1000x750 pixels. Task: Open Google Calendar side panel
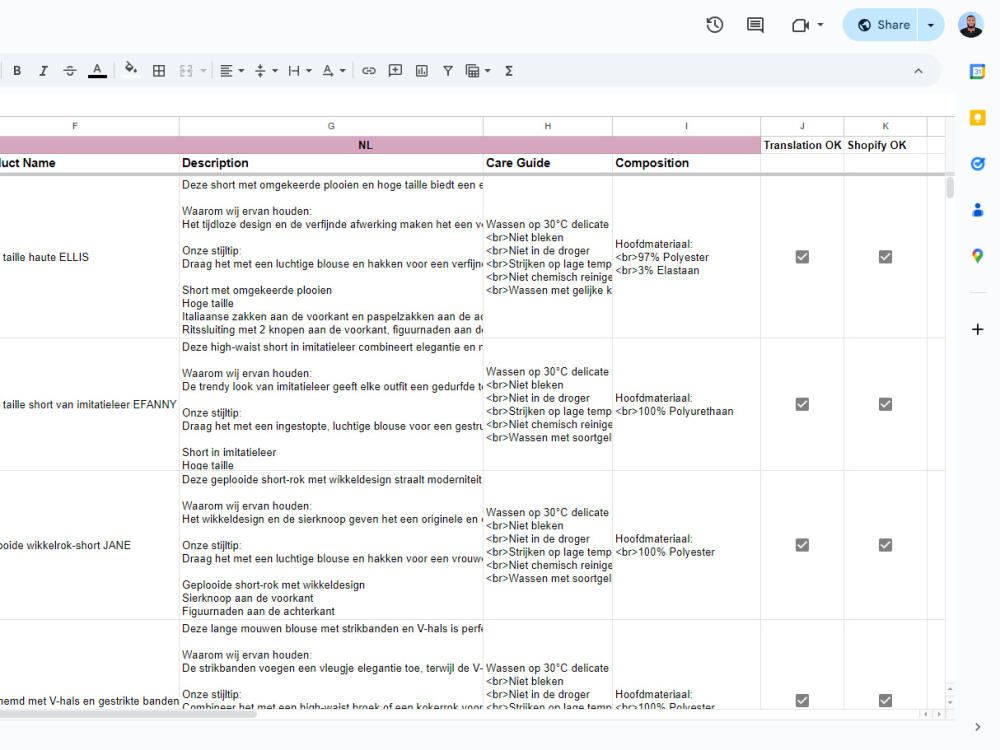[x=978, y=71]
